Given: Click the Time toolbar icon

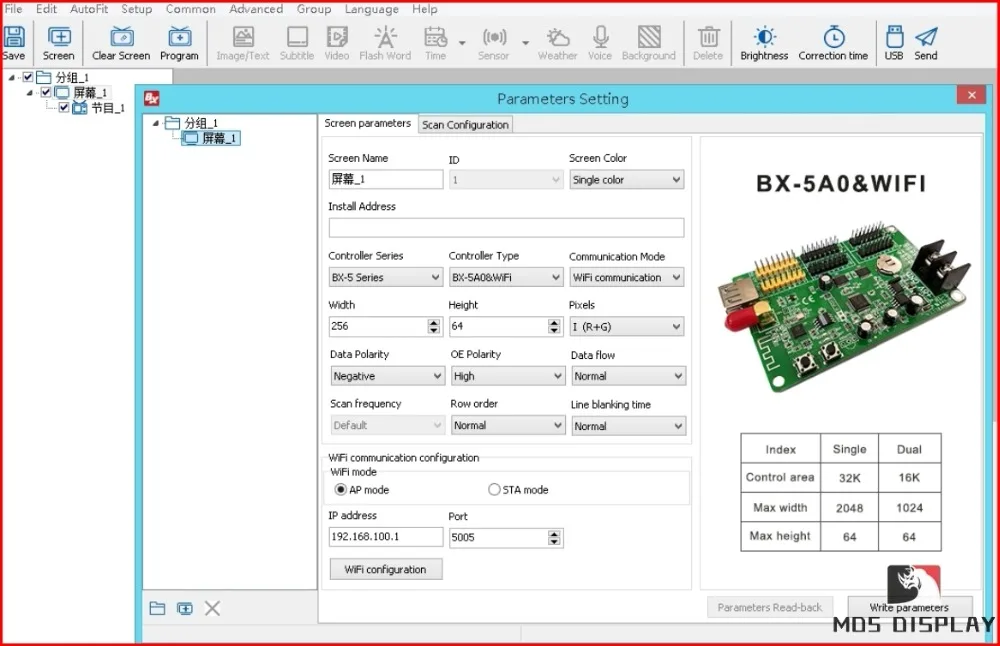Looking at the screenshot, I should point(436,43).
